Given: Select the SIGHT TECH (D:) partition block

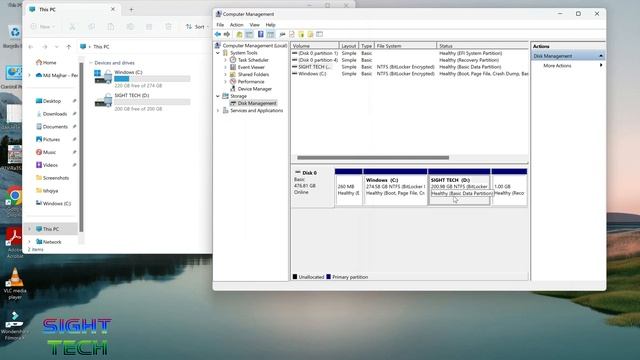Looking at the screenshot, I should pyautogui.click(x=459, y=187).
